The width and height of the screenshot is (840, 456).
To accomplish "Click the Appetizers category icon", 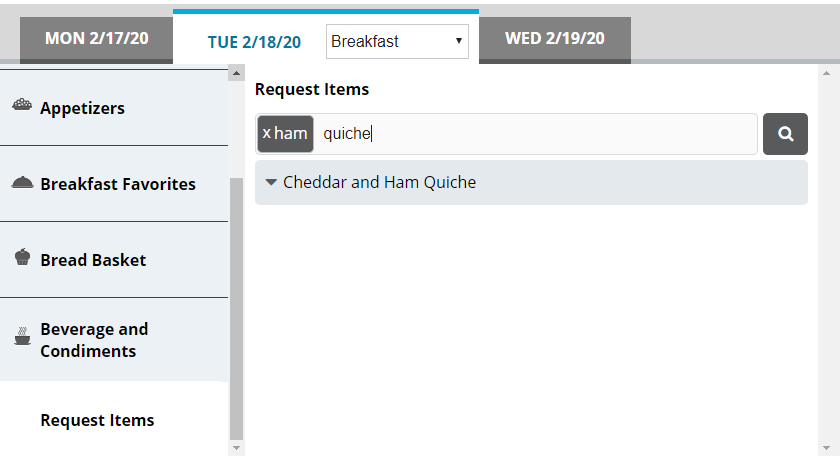I will [x=21, y=106].
